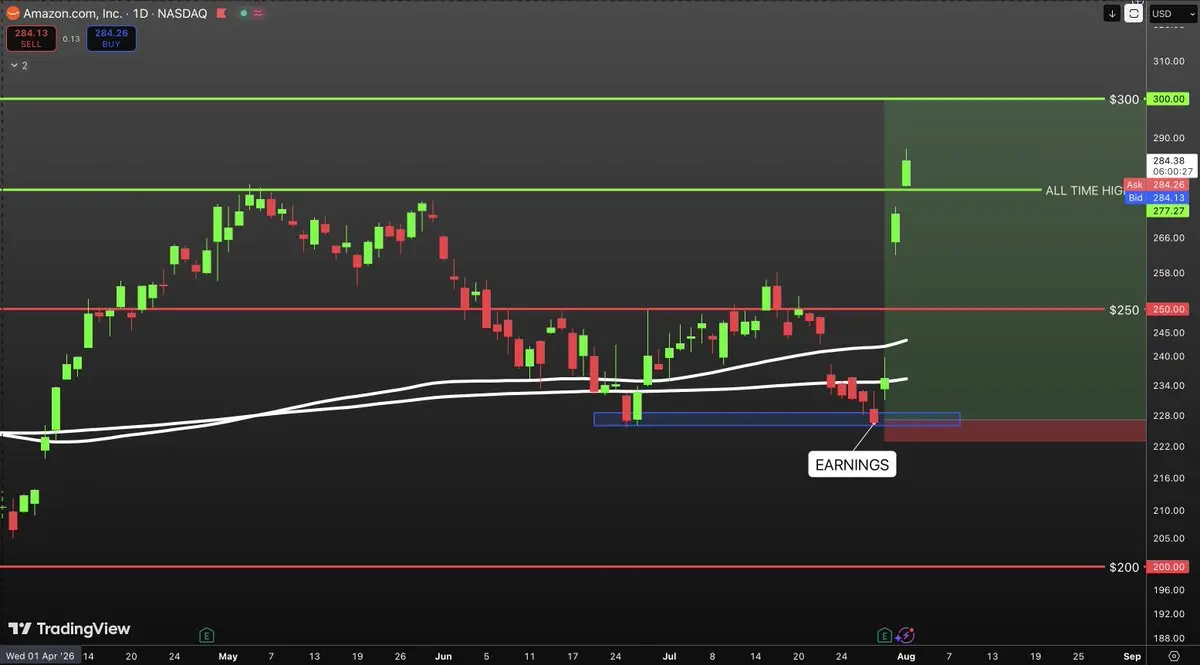
Task: Select the blue support zone rectangle
Action: pyautogui.click(x=776, y=419)
